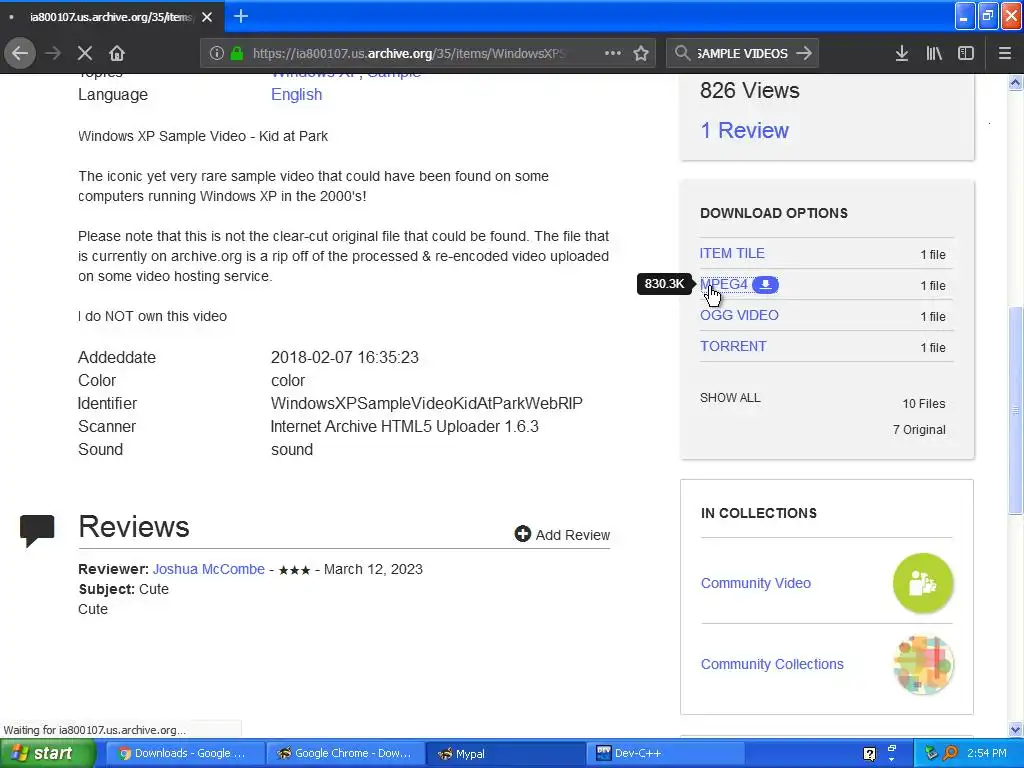Open the ITEM TILE download option

732,253
